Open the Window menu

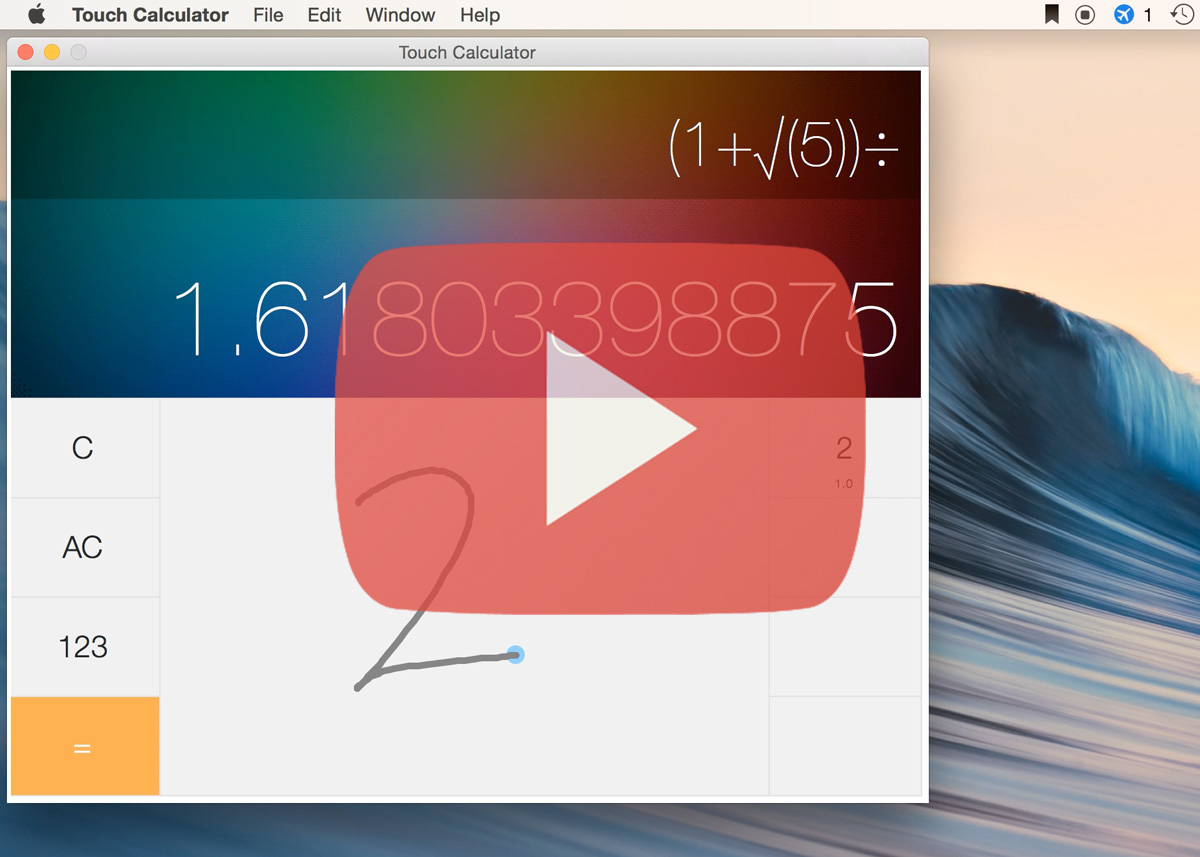click(400, 15)
